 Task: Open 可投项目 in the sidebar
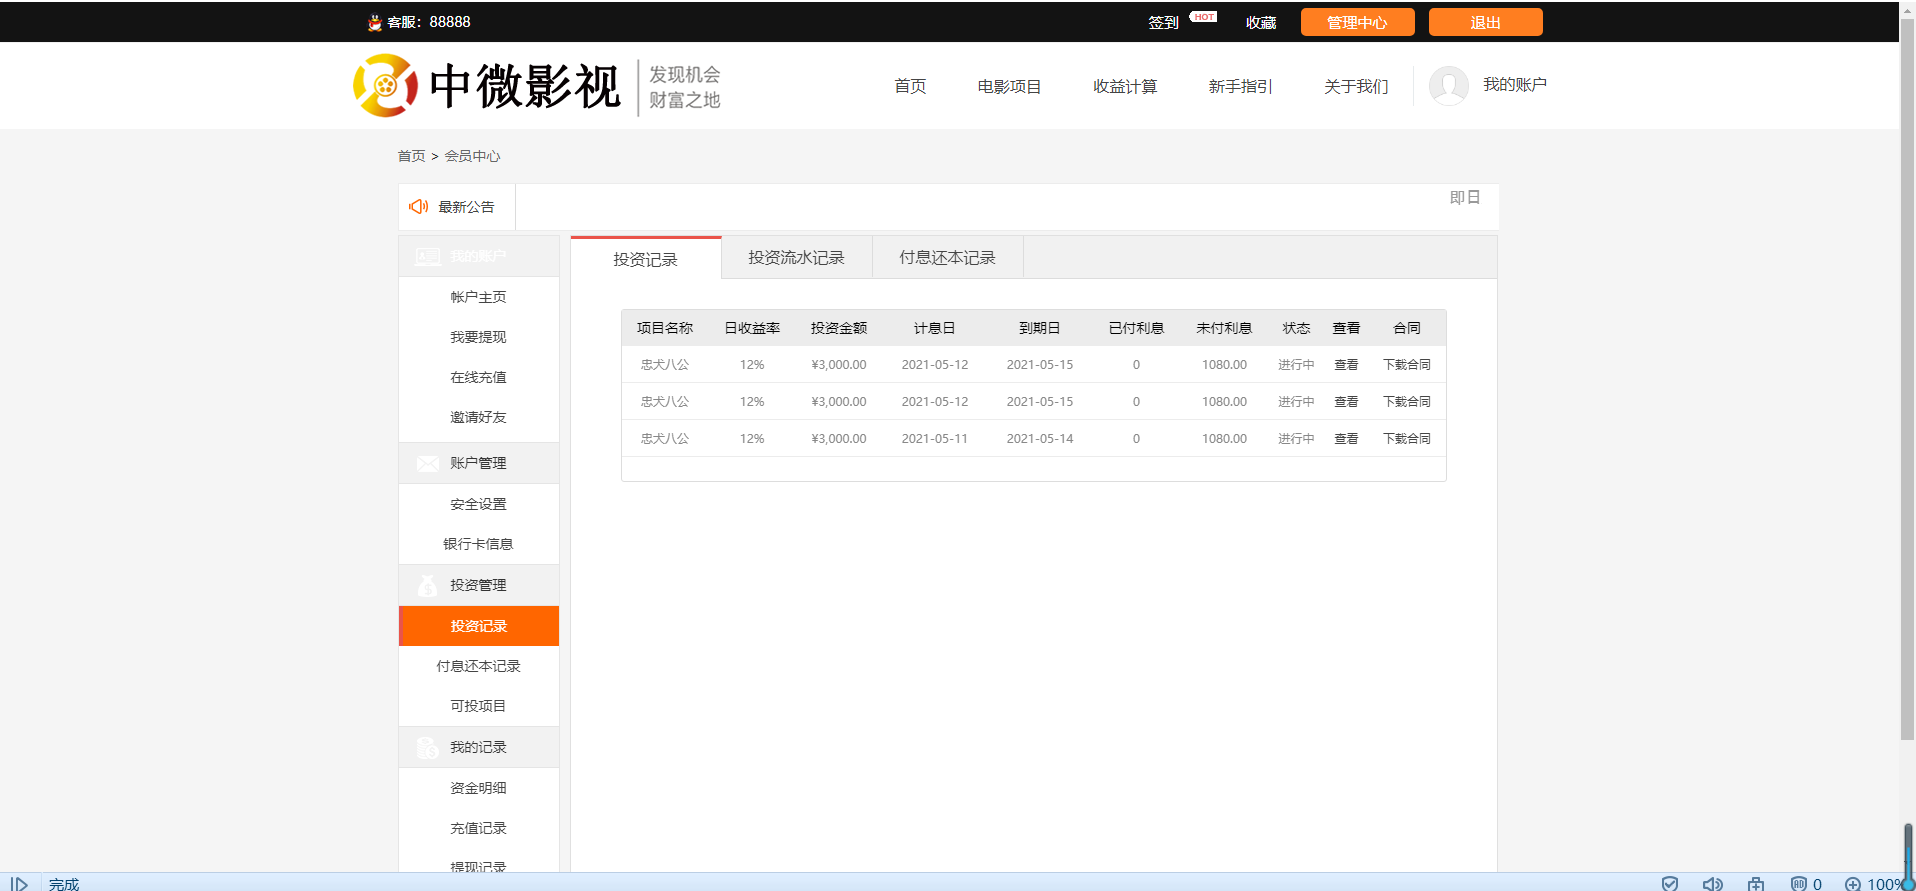tap(479, 706)
